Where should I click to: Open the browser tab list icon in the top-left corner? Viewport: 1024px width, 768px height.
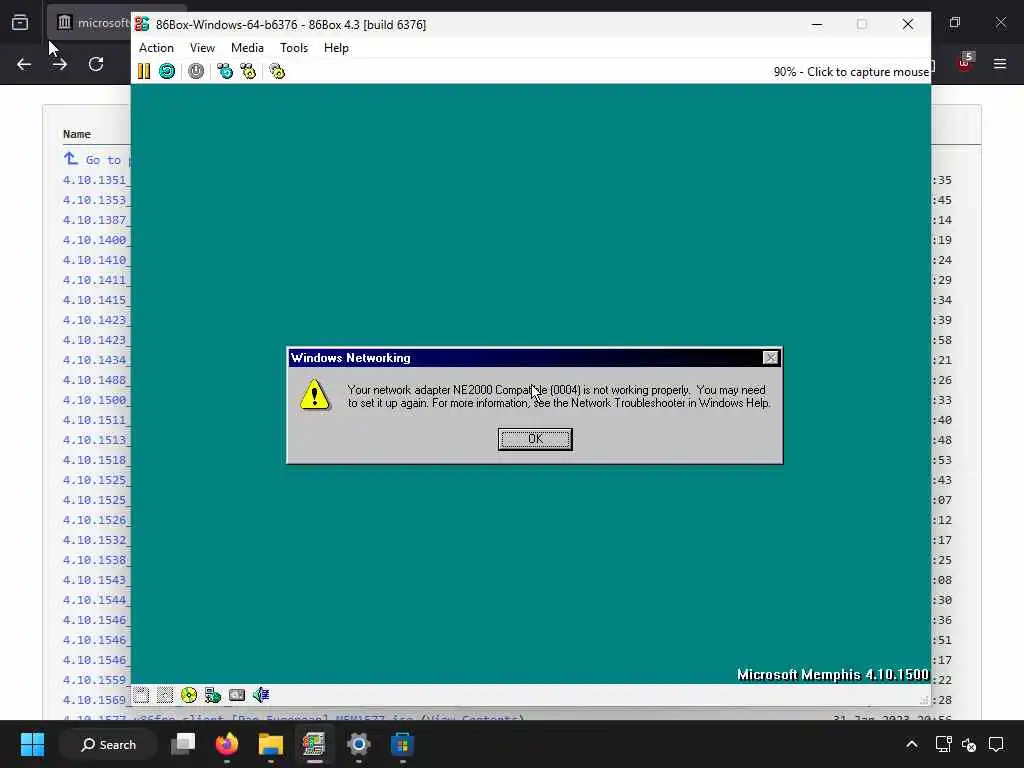pyautogui.click(x=20, y=23)
